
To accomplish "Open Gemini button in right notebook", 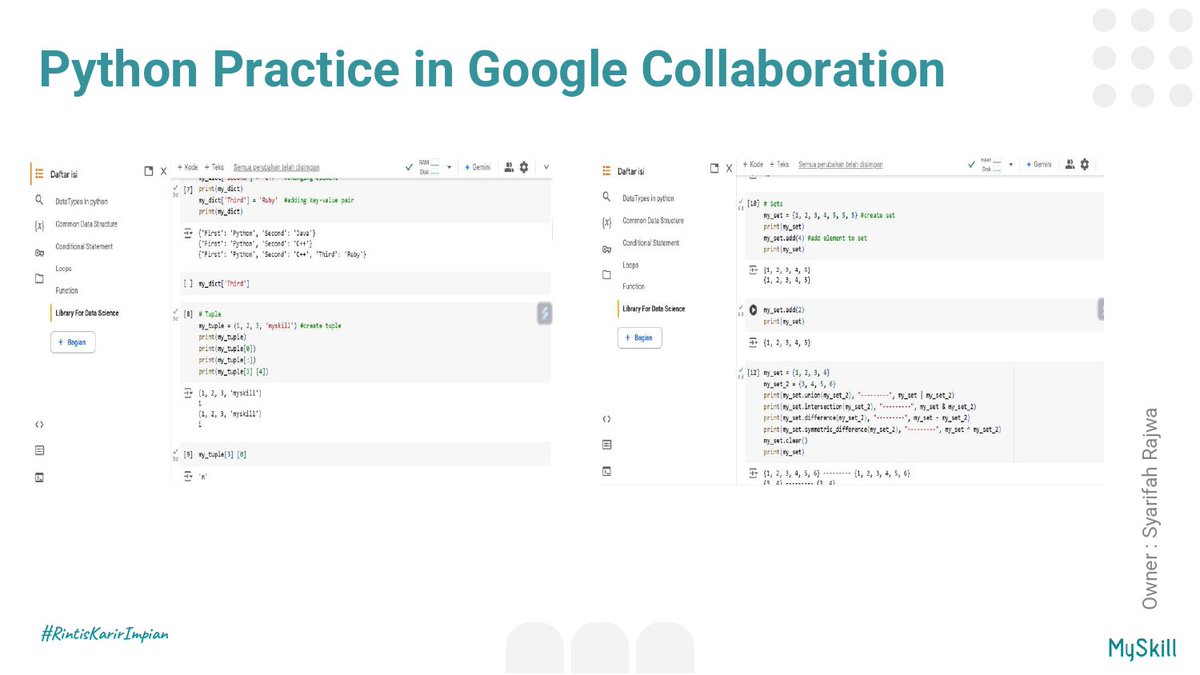I will point(1040,164).
